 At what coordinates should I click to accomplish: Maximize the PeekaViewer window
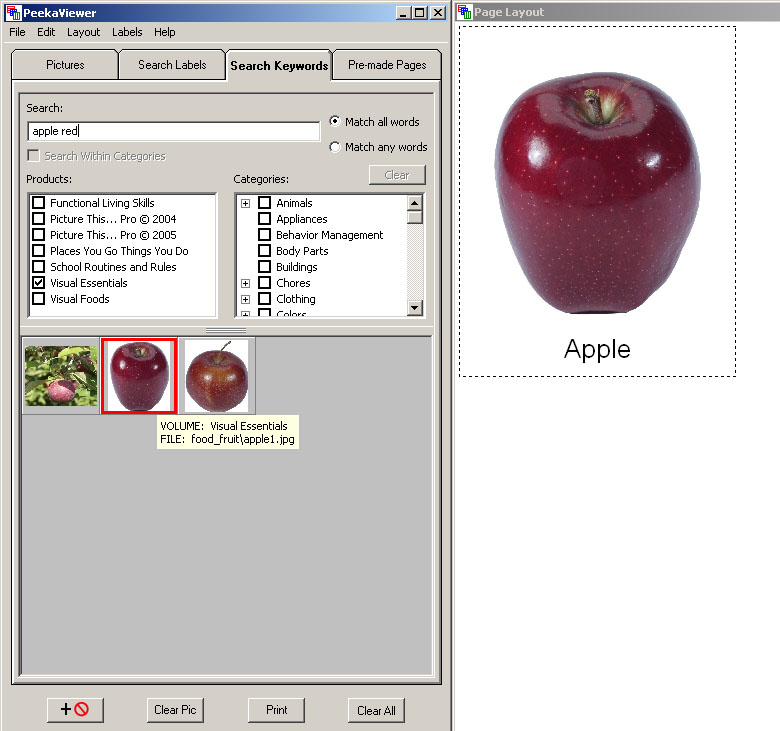click(420, 13)
